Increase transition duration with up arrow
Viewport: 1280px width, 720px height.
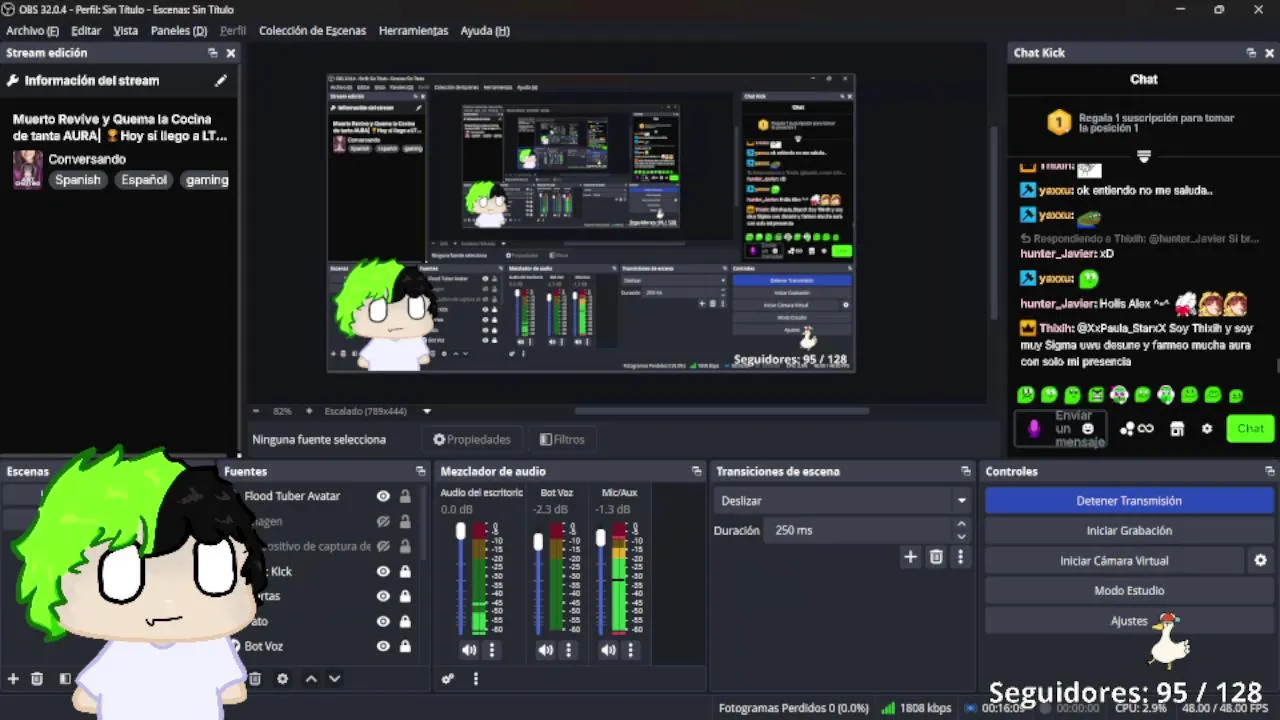tap(961, 524)
